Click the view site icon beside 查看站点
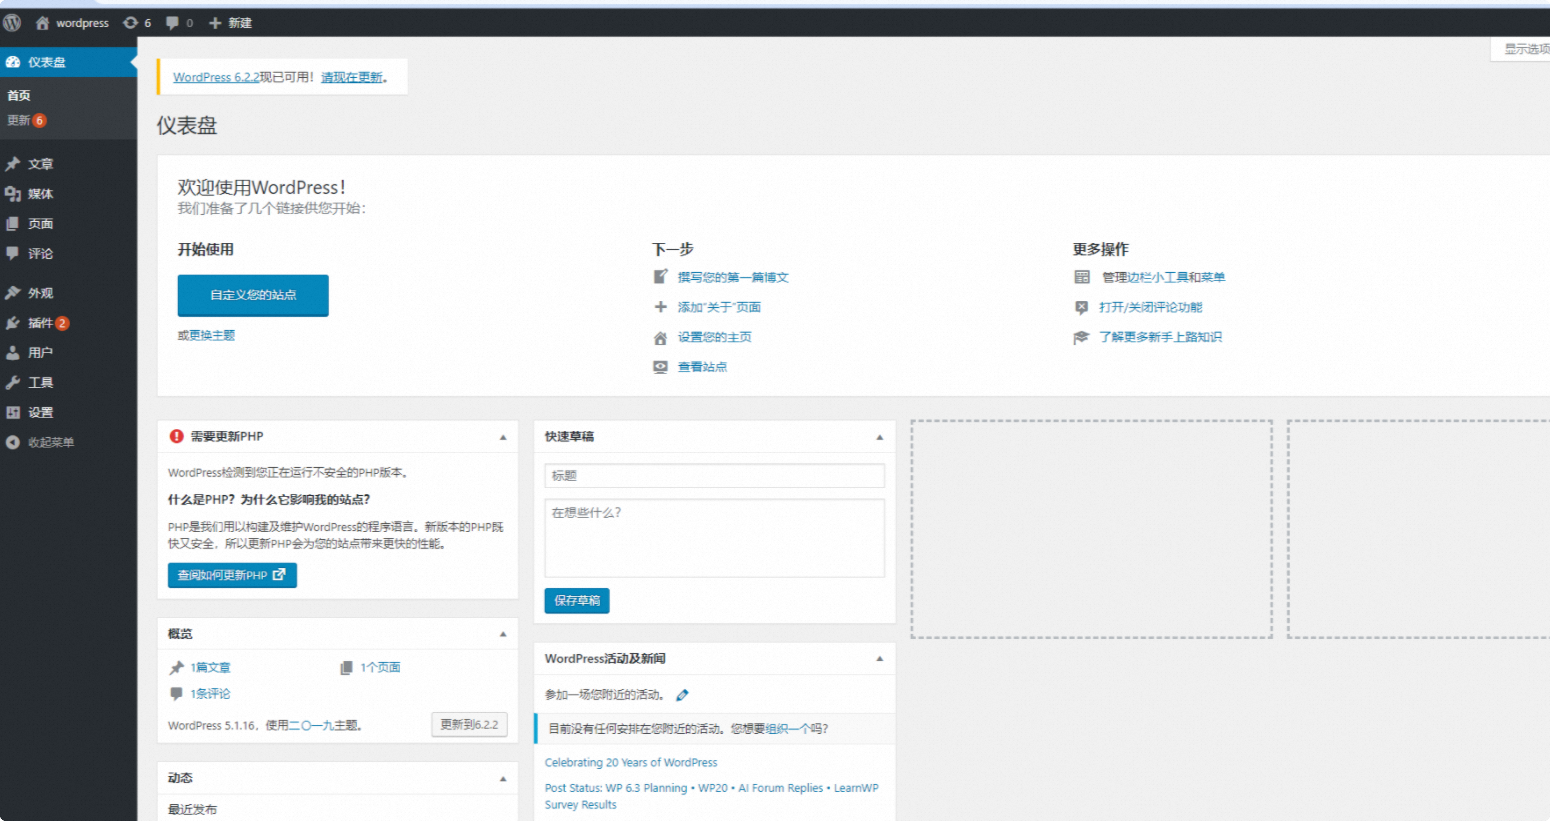The width and height of the screenshot is (1550, 821). point(660,367)
